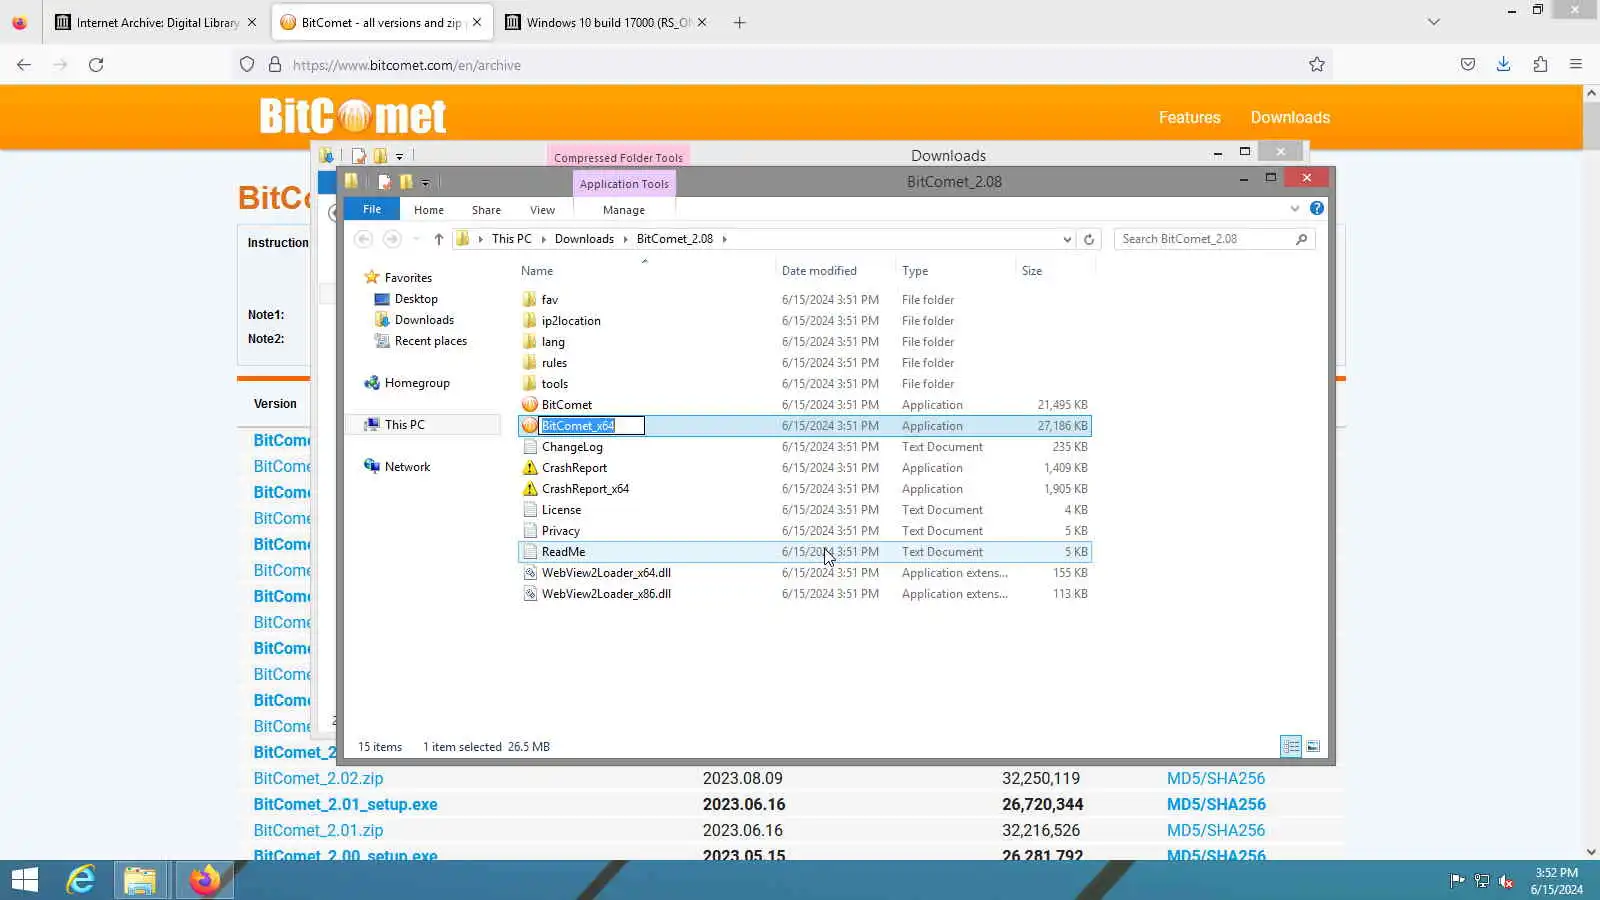Open Firefox downloads panel
The width and height of the screenshot is (1600, 900).
[1503, 65]
